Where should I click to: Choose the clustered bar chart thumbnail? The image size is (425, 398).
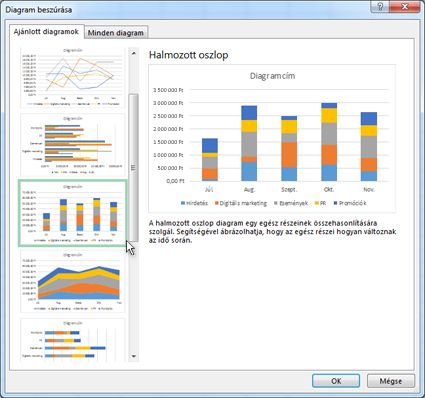72,145
